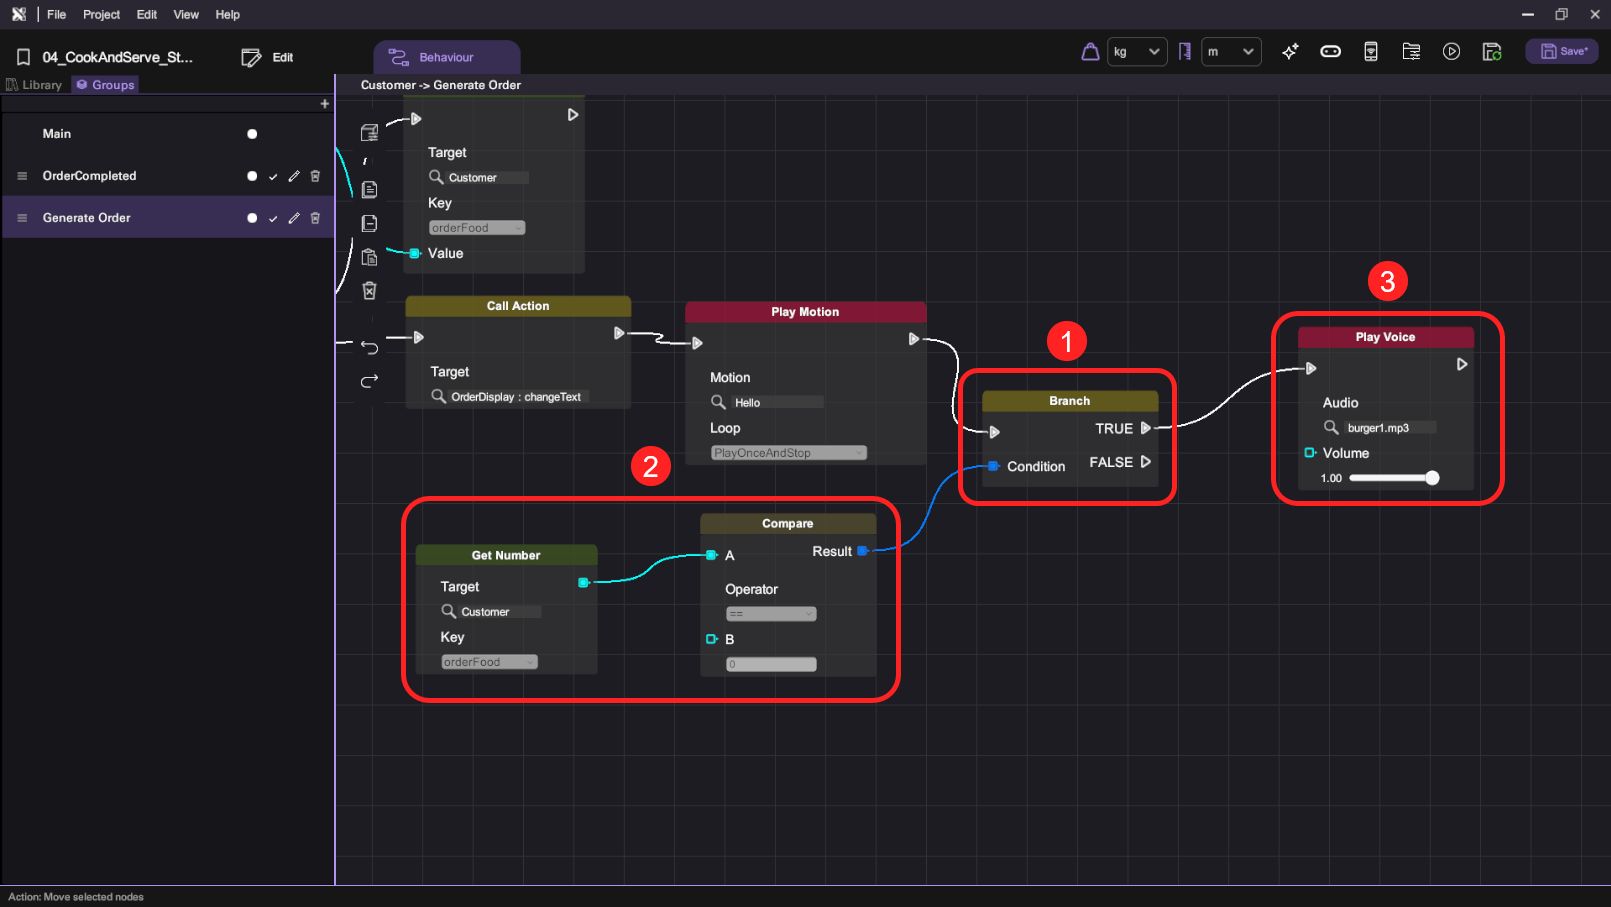The width and height of the screenshot is (1611, 907).
Task: Click the VR headset icon in top toolbar
Action: (x=1330, y=52)
